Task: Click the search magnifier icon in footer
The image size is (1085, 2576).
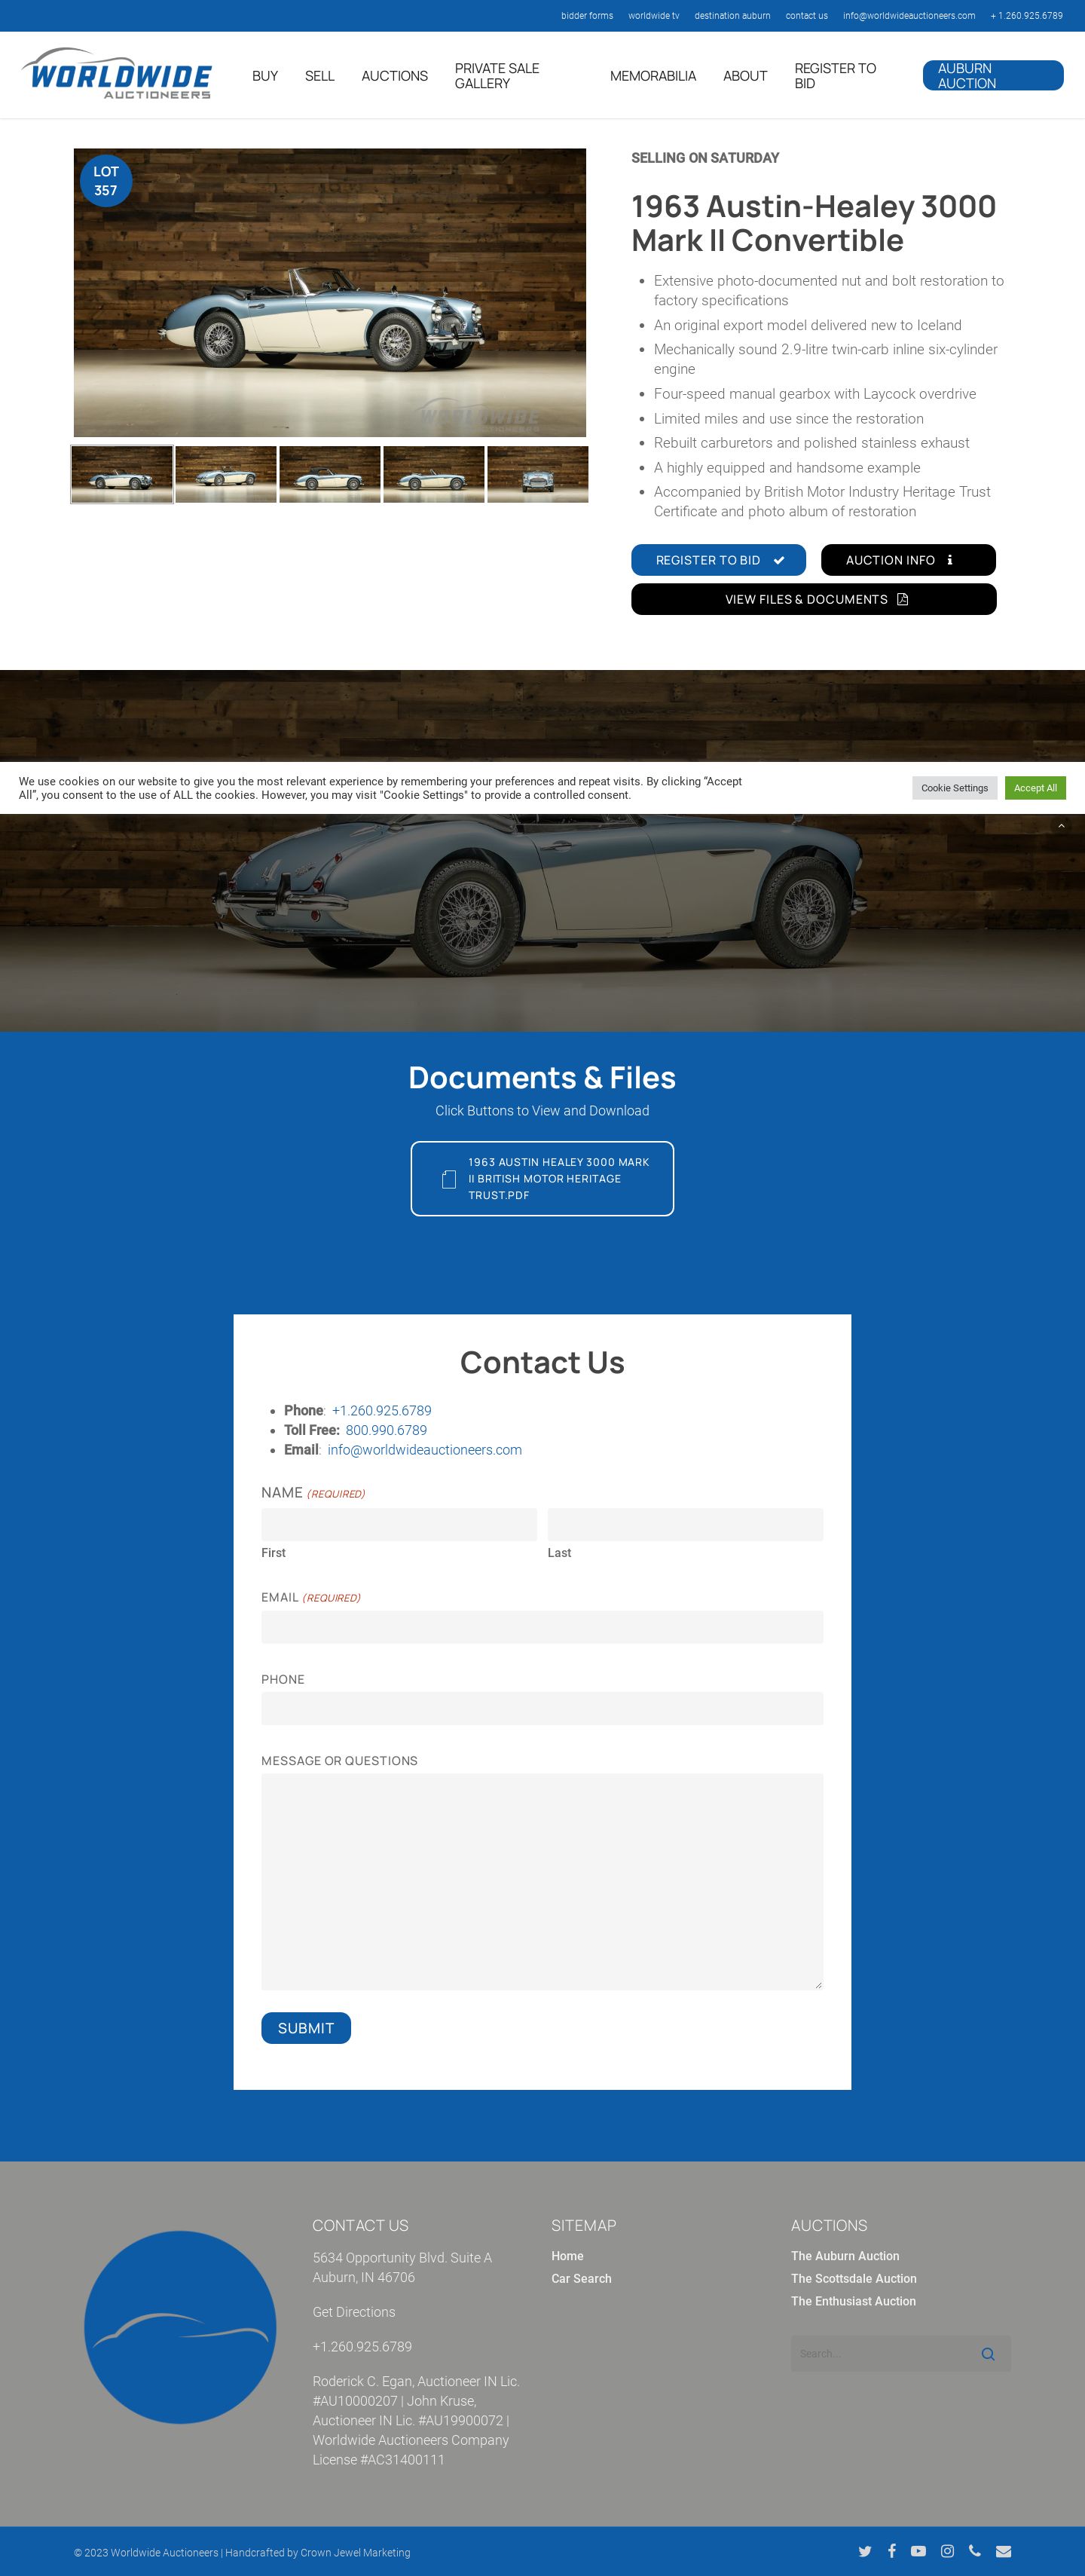Action: point(988,2354)
